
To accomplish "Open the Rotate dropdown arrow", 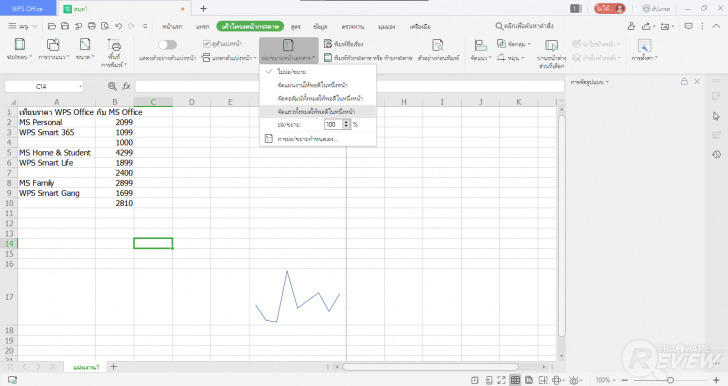I will (x=523, y=58).
